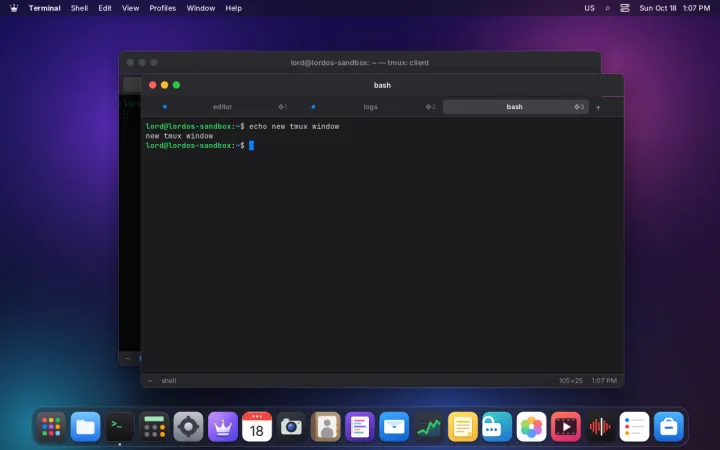This screenshot has width=720, height=450.
Task: Maximize the bash window with green button
Action: (176, 85)
